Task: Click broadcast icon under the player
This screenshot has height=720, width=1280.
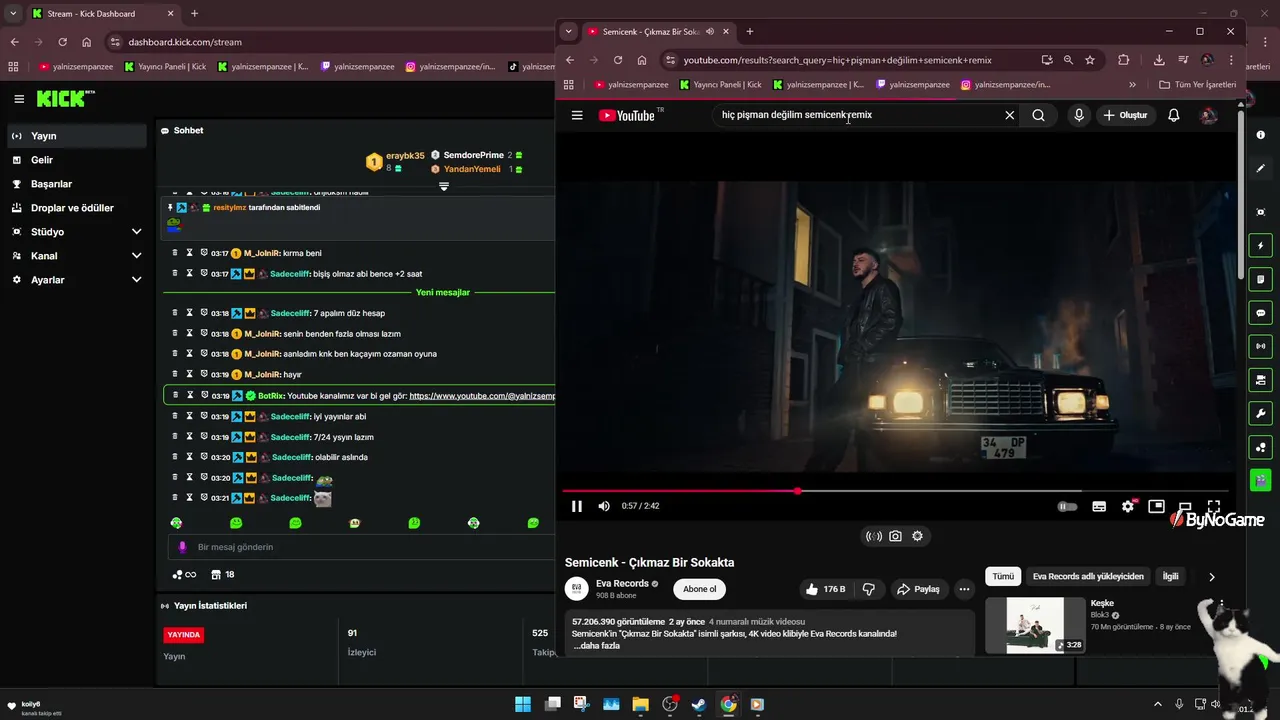Action: point(874,536)
